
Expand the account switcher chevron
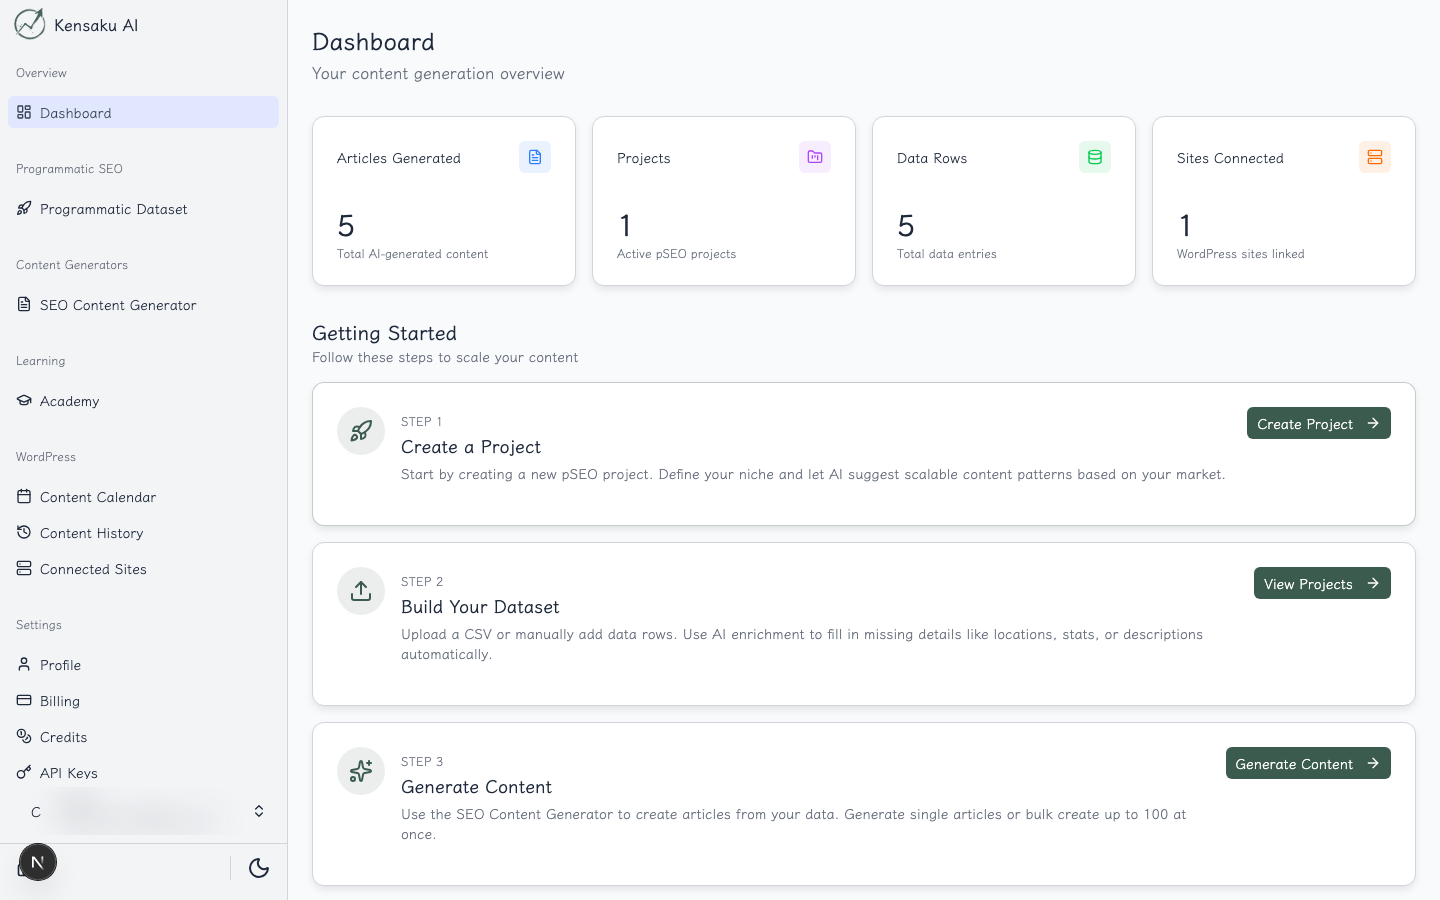259,811
